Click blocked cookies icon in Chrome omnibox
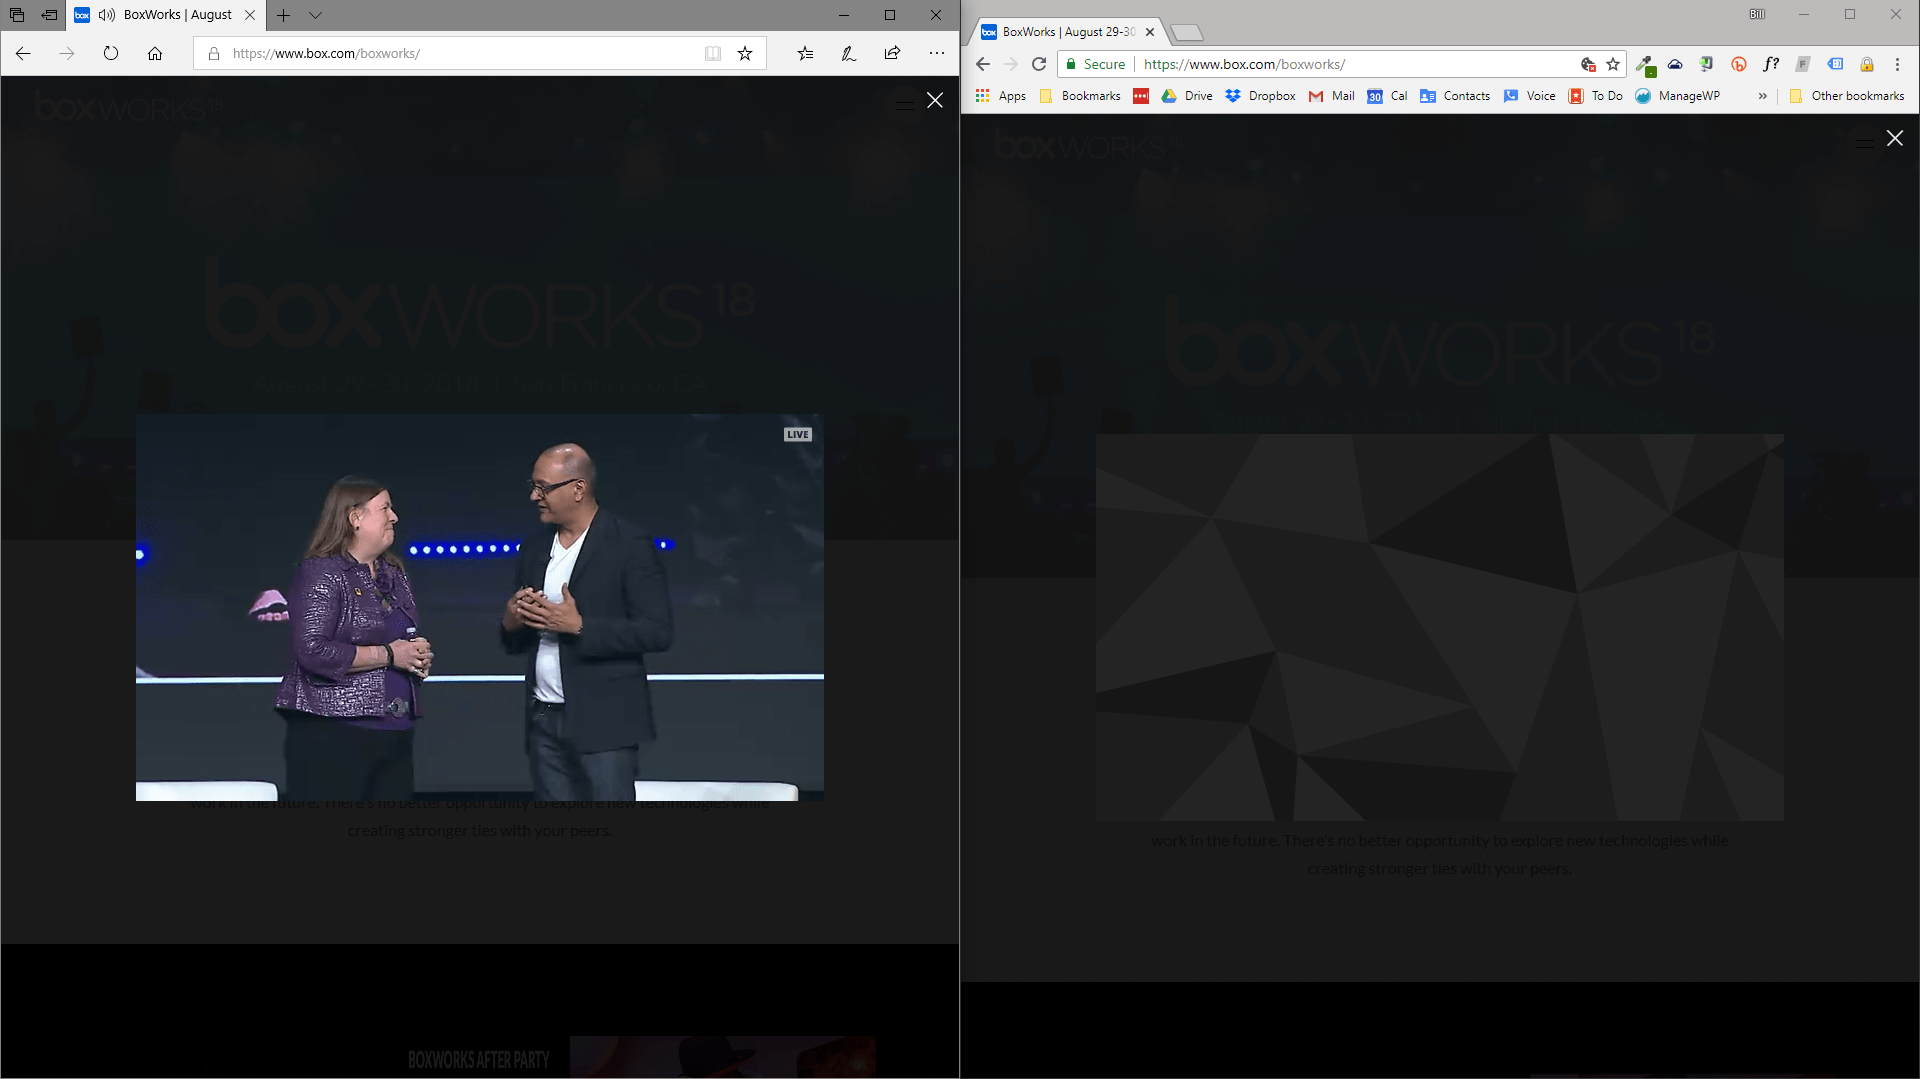This screenshot has width=1920, height=1079. (x=1588, y=64)
